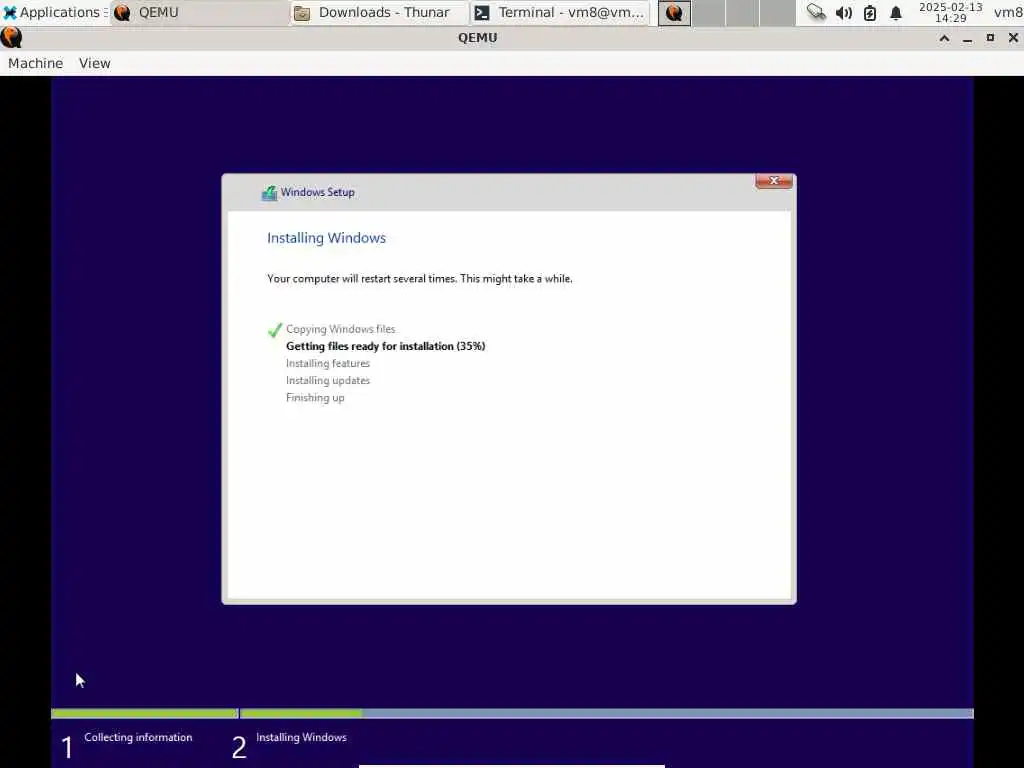1024x768 pixels.
Task: Click the QEMU logo in the title bar
Action: (12, 38)
